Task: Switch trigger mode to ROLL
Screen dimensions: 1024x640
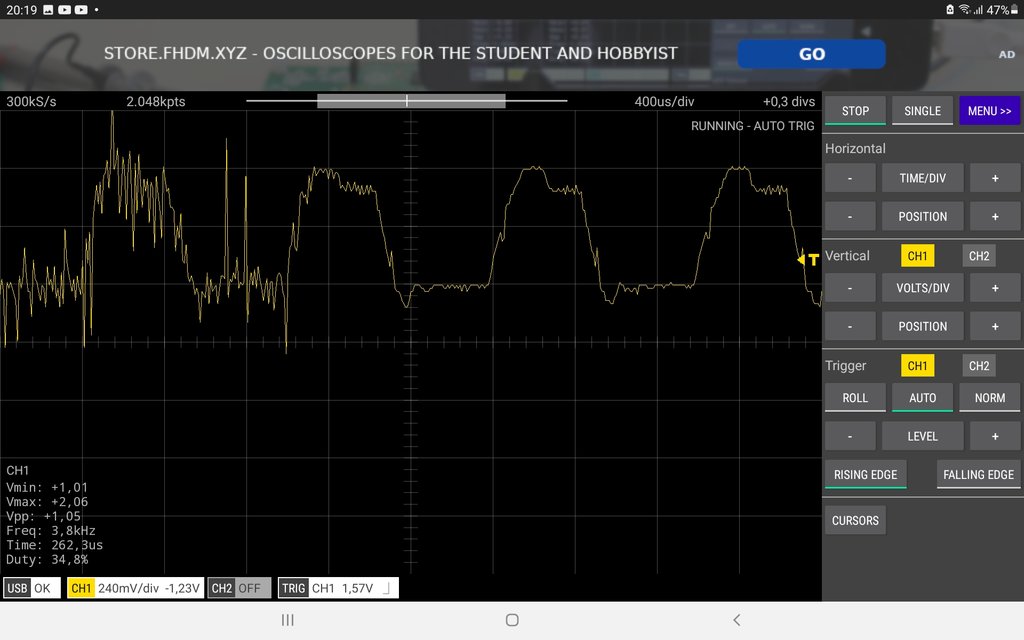Action: click(x=855, y=398)
